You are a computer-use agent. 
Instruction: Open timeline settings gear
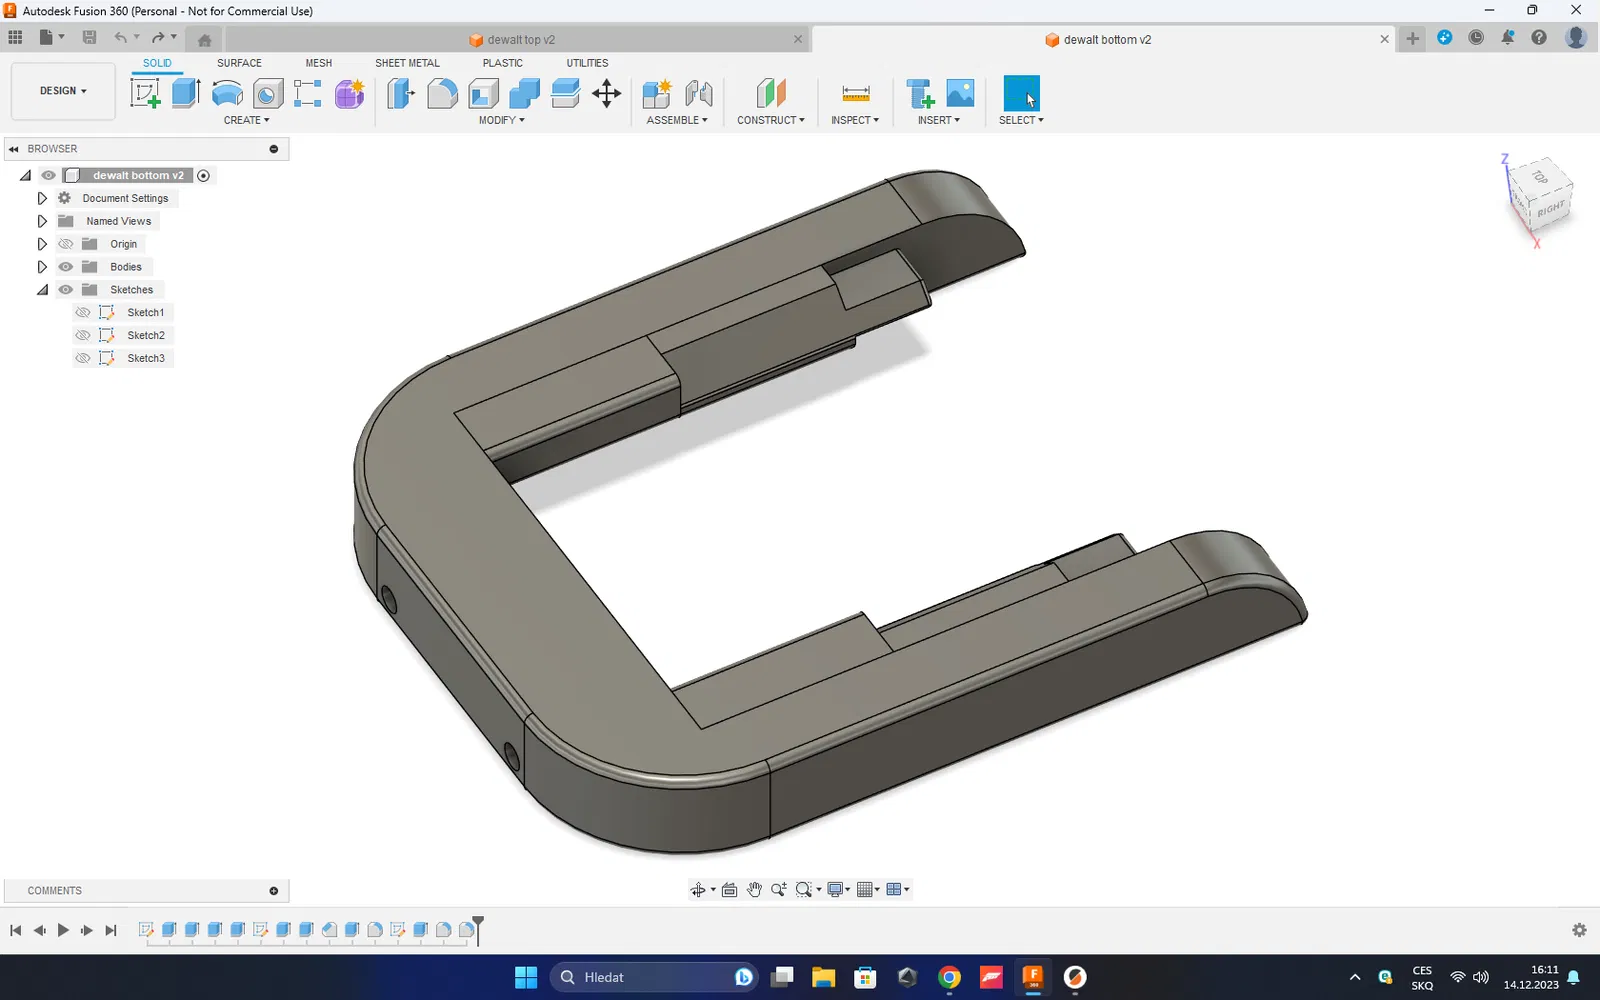(1579, 930)
